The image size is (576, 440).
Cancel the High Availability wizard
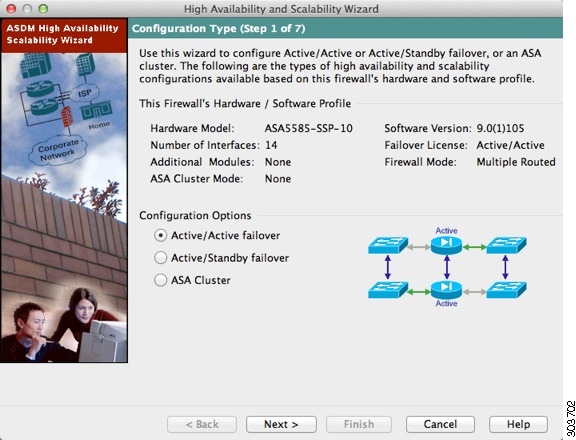(x=440, y=424)
